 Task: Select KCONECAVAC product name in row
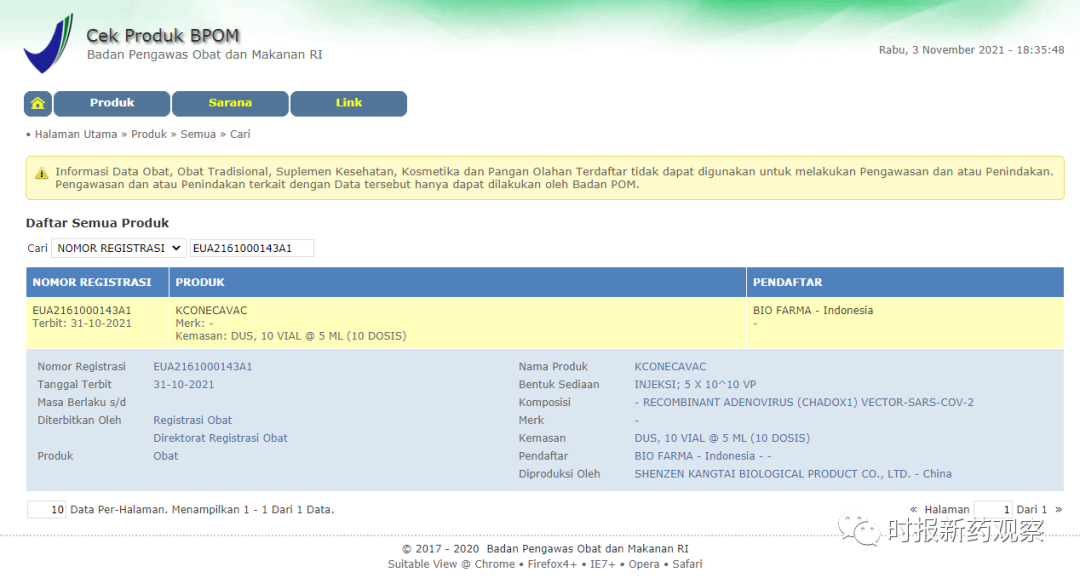(x=211, y=311)
